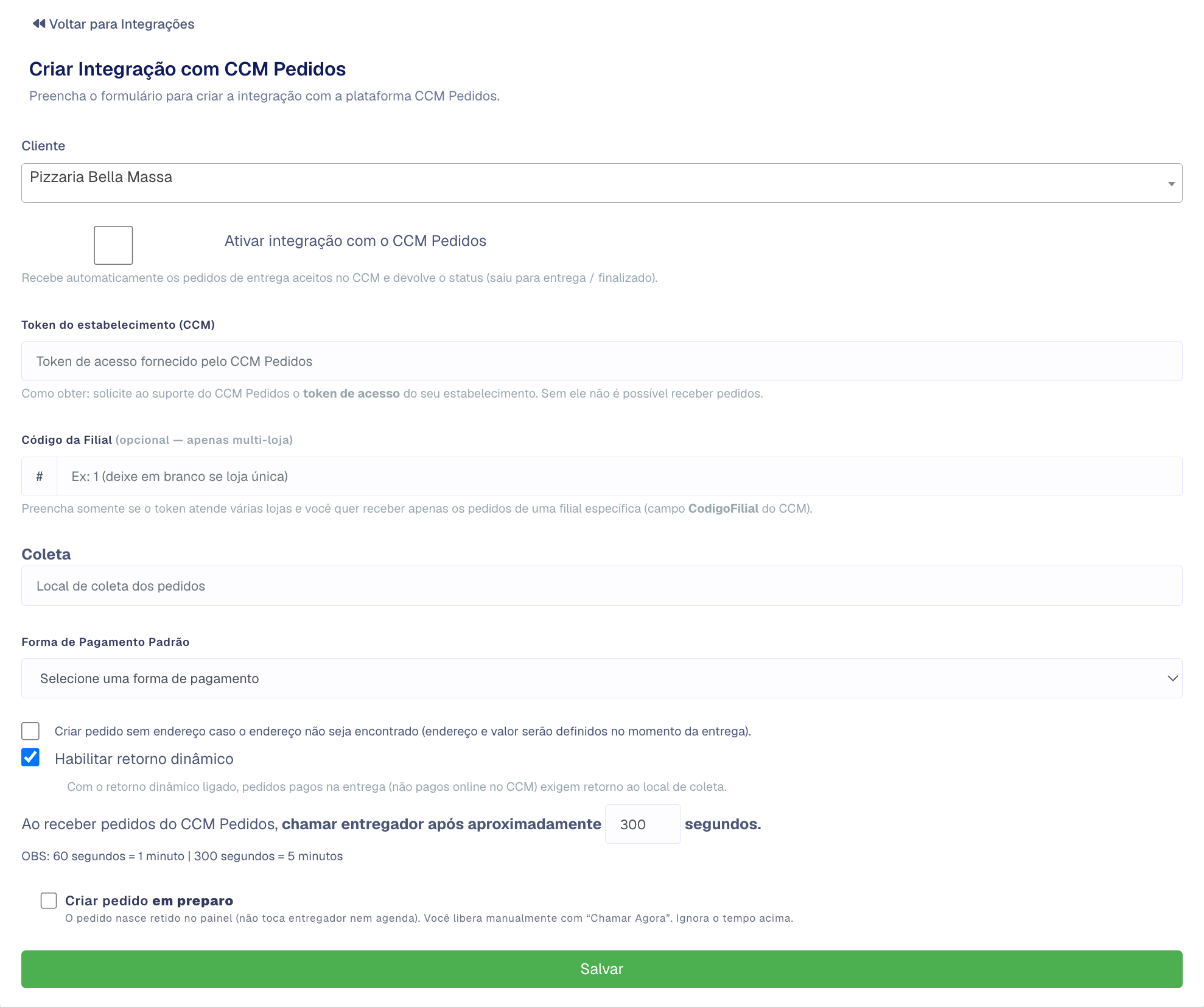This screenshot has width=1204, height=1007.
Task: Click the seconds field showing 300
Action: [x=643, y=824]
